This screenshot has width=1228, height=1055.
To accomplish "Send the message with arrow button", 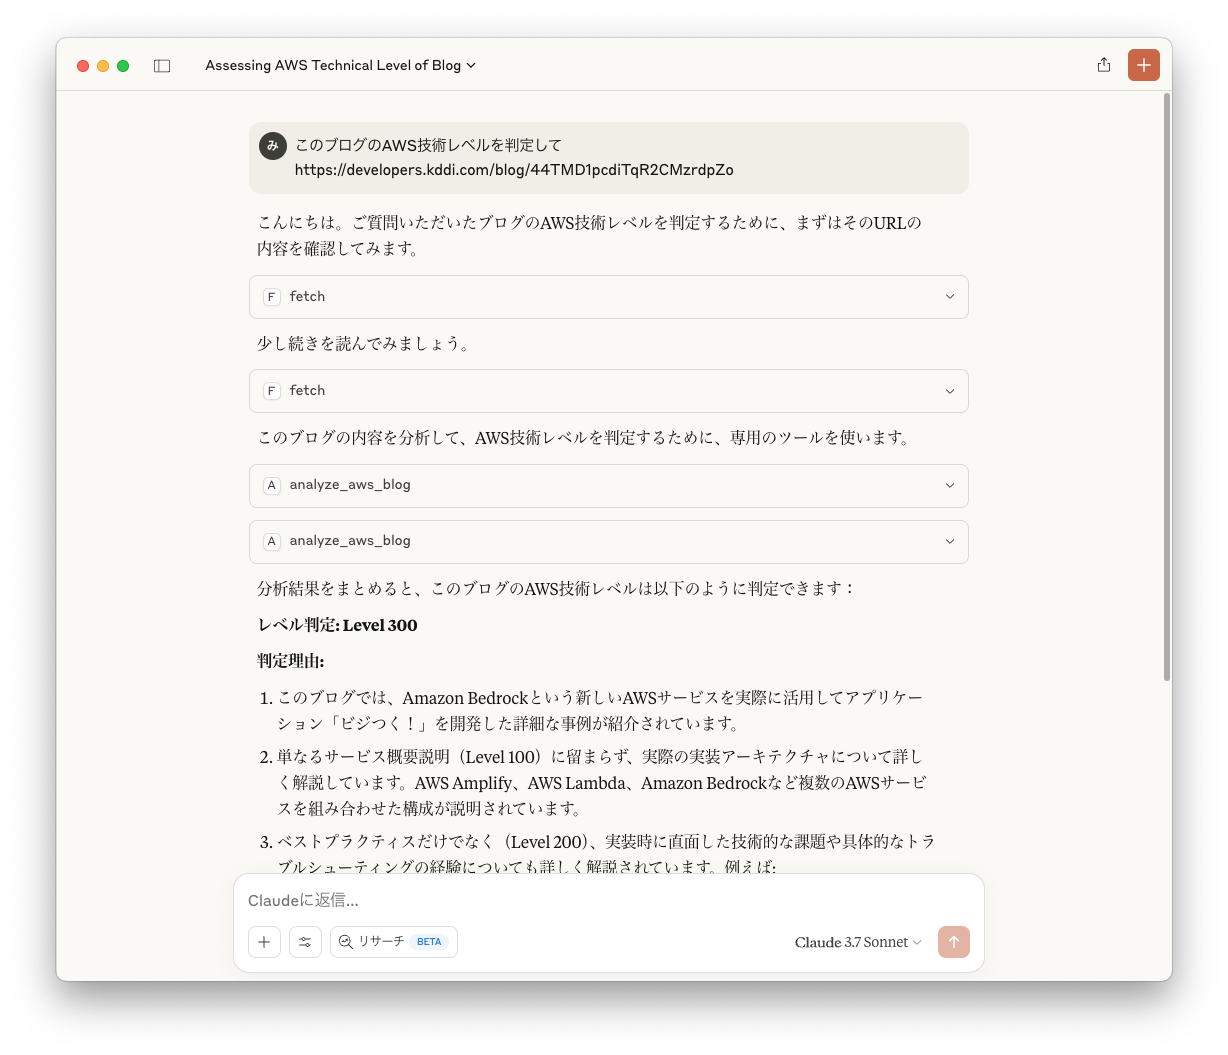I will click(x=954, y=942).
